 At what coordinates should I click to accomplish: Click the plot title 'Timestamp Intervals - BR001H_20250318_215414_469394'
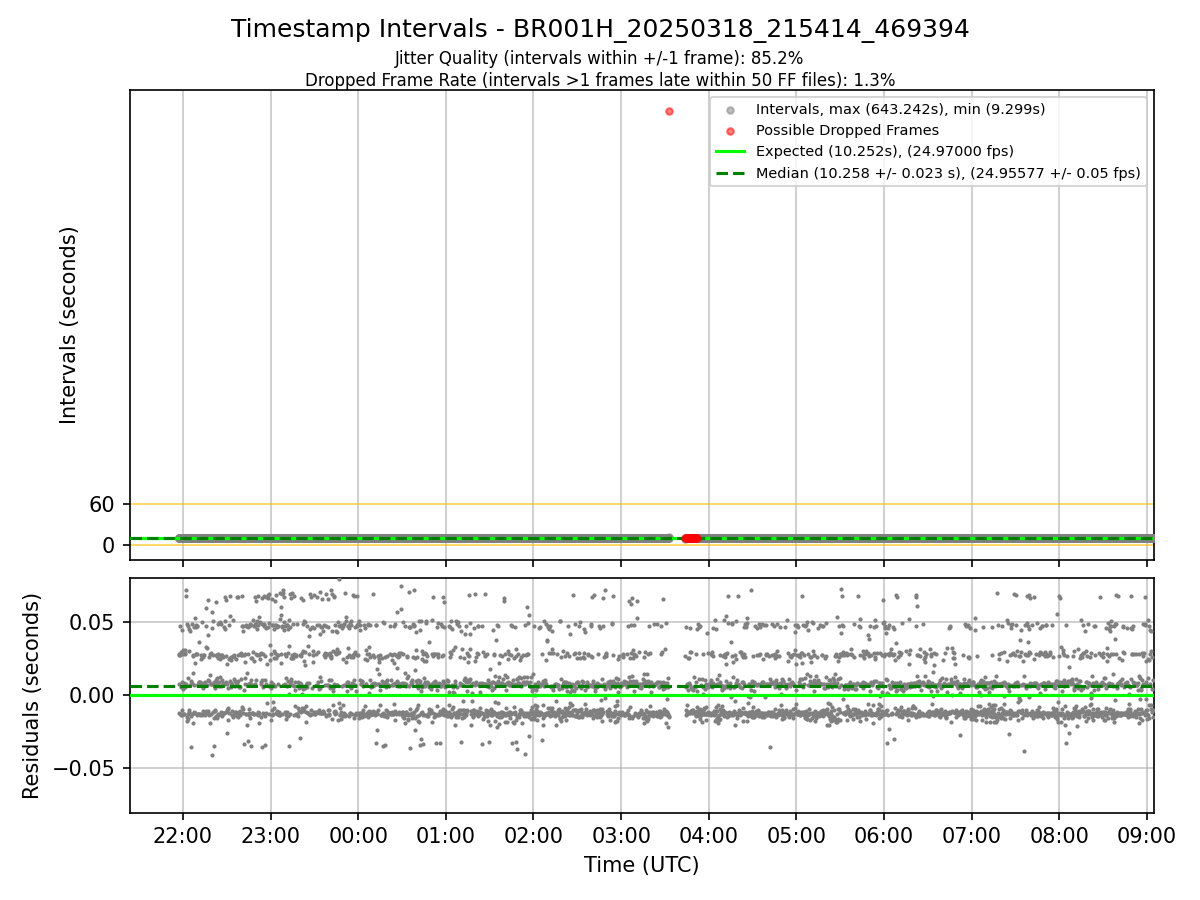click(x=600, y=29)
